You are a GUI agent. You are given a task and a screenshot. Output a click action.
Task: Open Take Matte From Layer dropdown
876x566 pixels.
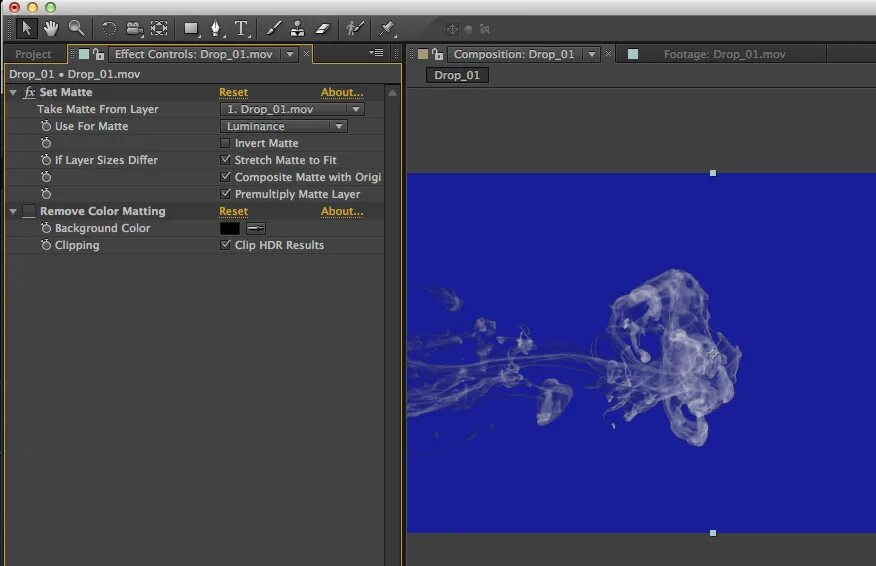pyautogui.click(x=292, y=109)
